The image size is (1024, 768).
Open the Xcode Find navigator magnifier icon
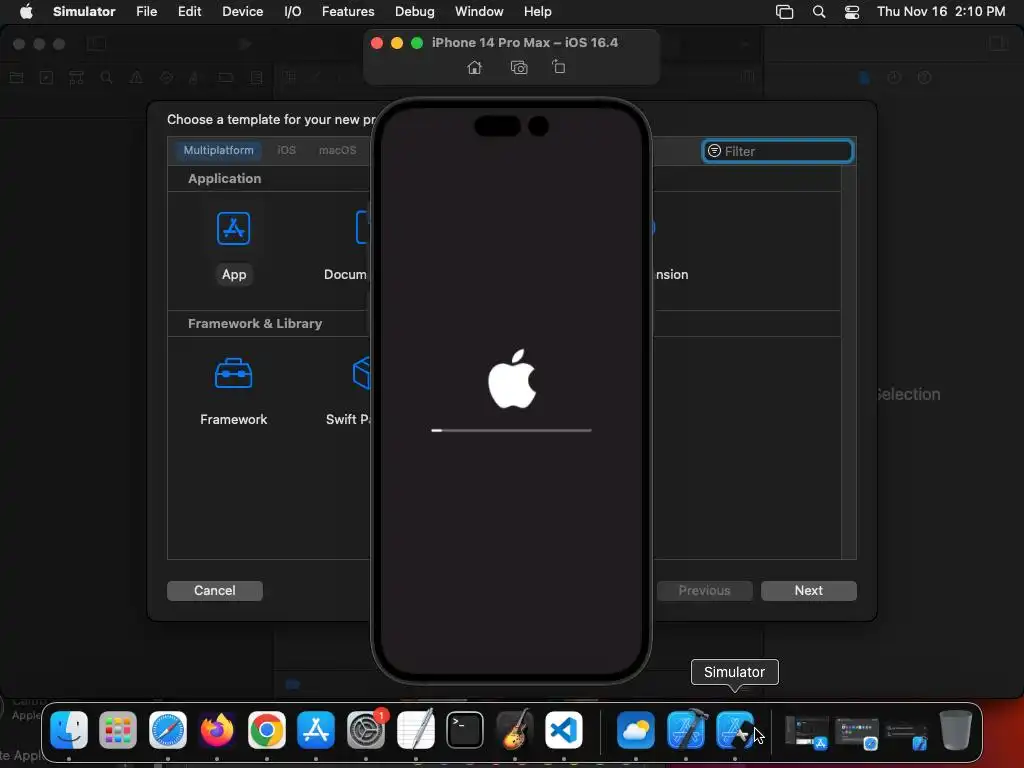(x=106, y=78)
